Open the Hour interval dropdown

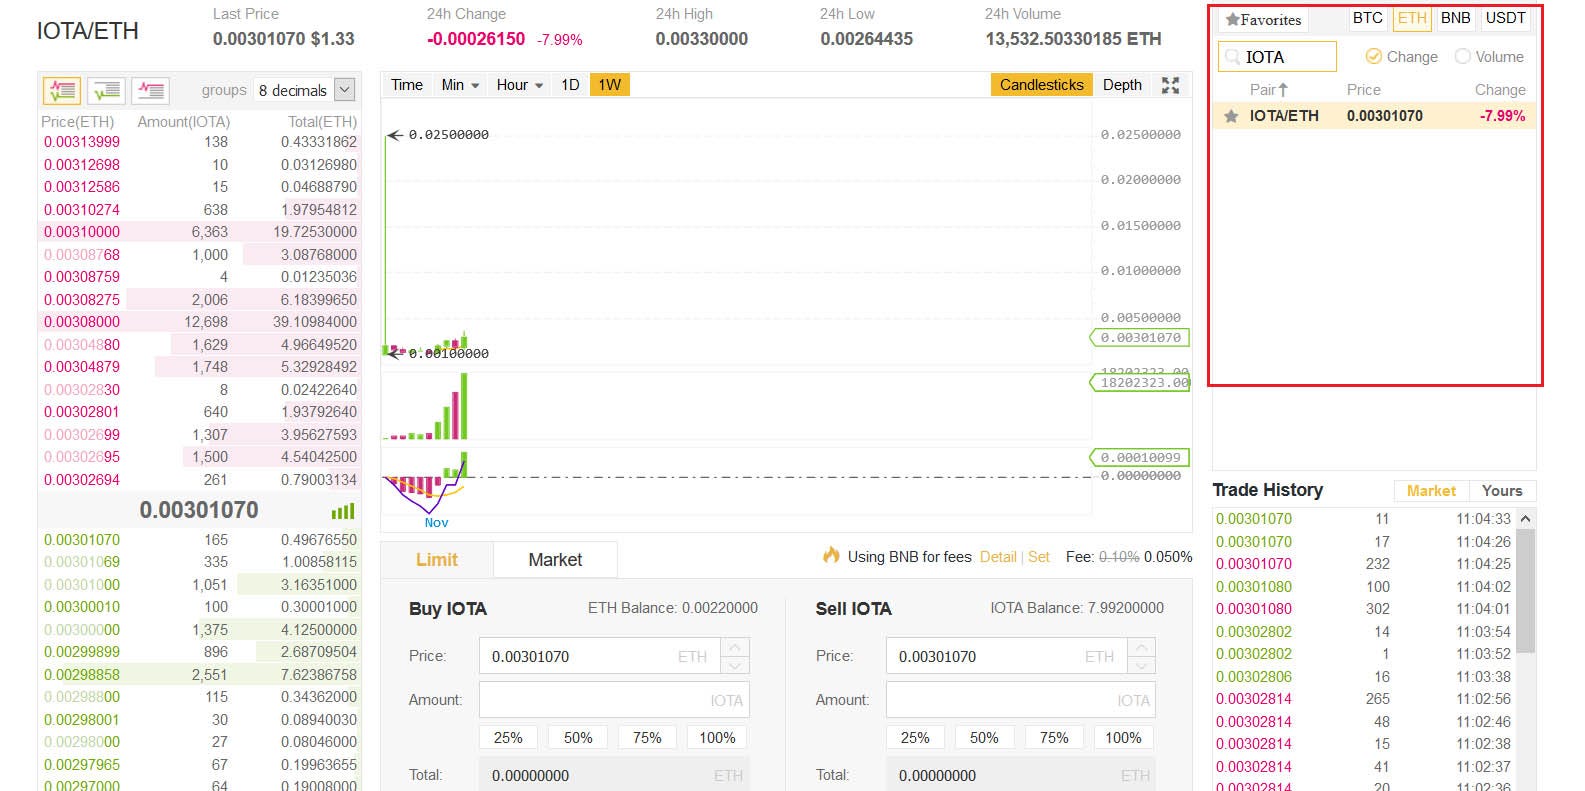click(x=519, y=85)
